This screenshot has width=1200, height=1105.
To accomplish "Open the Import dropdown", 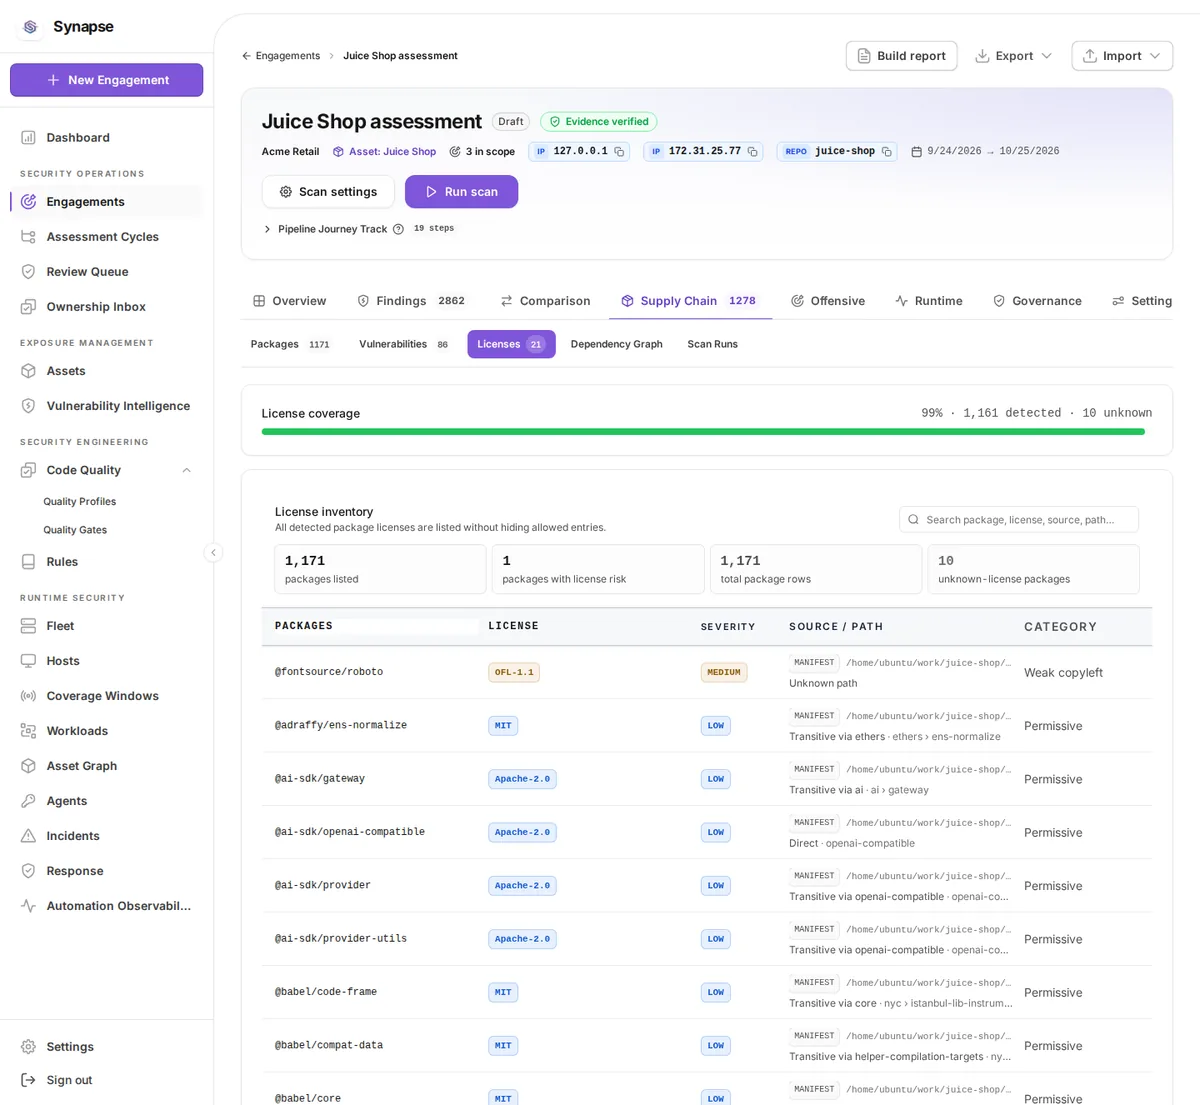I will (1122, 56).
